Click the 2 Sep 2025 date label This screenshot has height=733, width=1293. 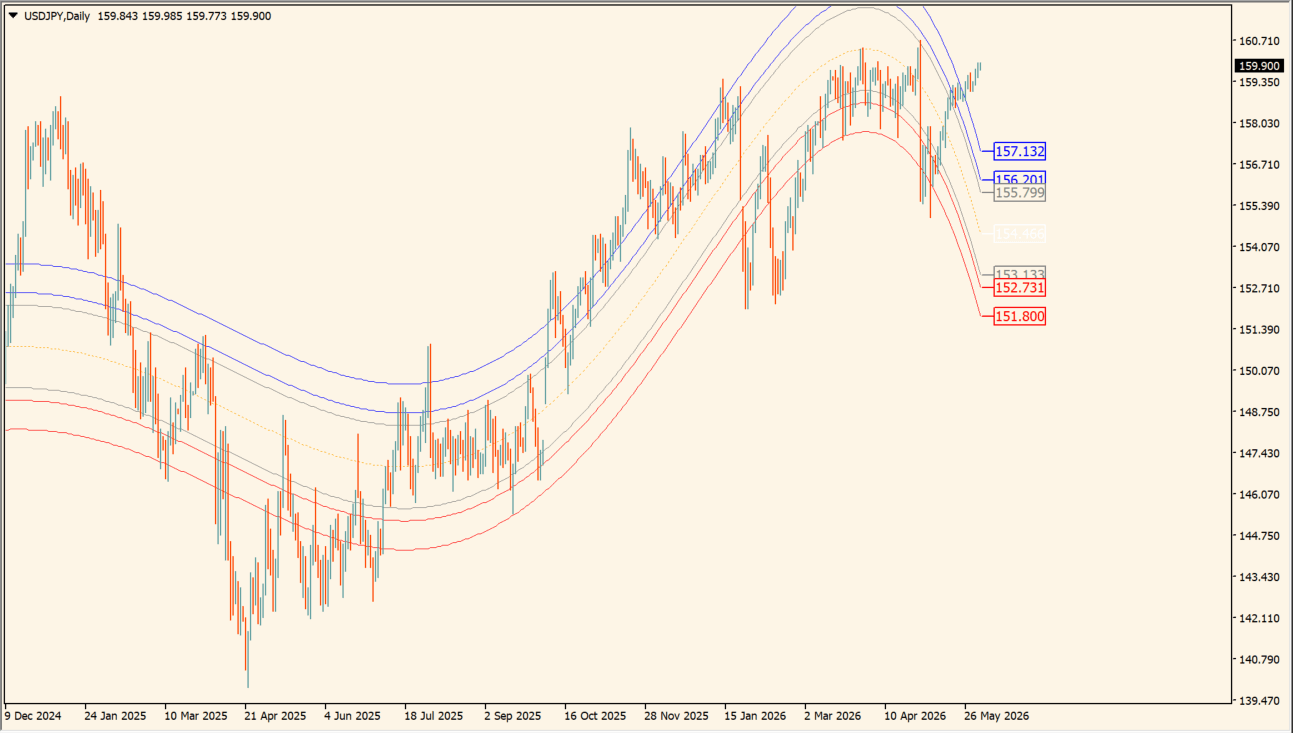tap(514, 717)
